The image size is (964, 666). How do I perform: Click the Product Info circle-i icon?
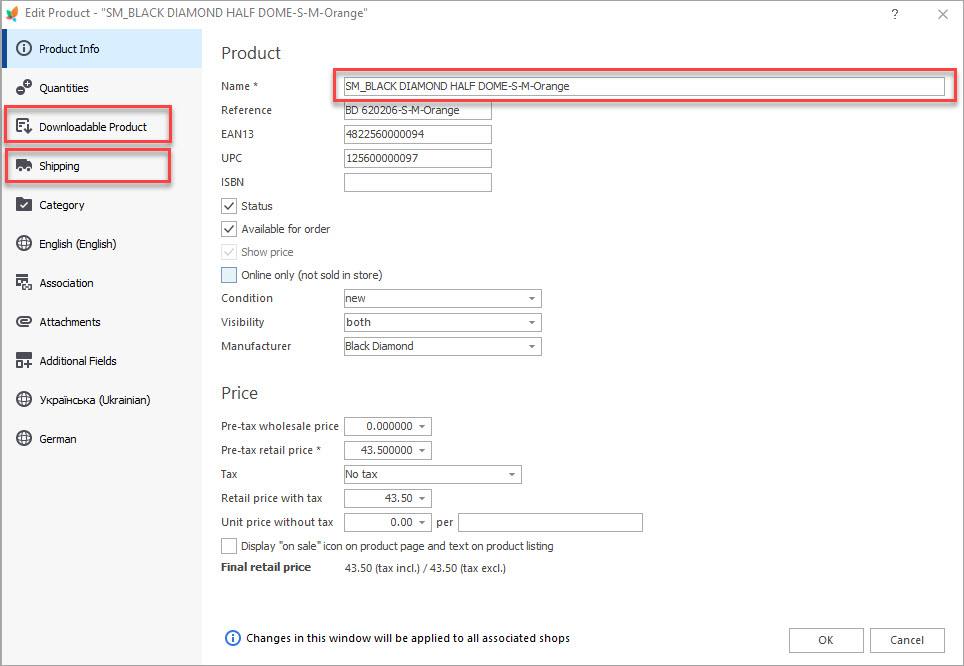click(24, 48)
